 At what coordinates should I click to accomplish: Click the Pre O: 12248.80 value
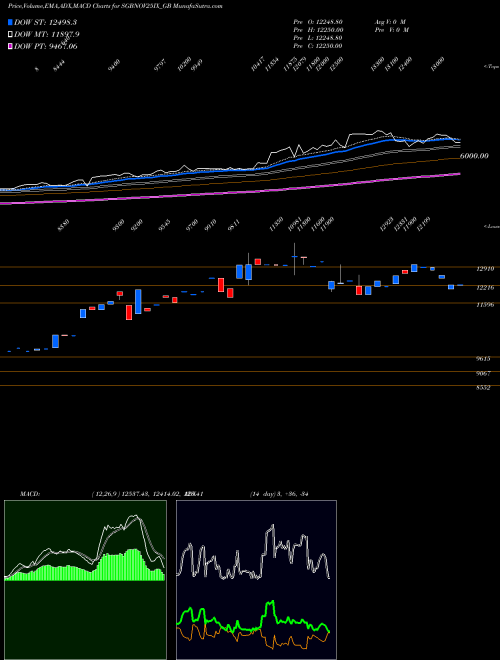tap(318, 21)
